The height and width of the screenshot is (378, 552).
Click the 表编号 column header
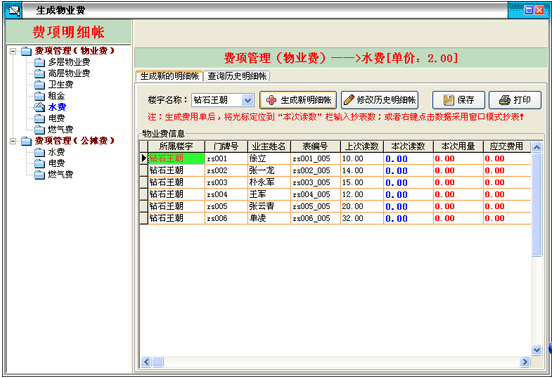(315, 146)
